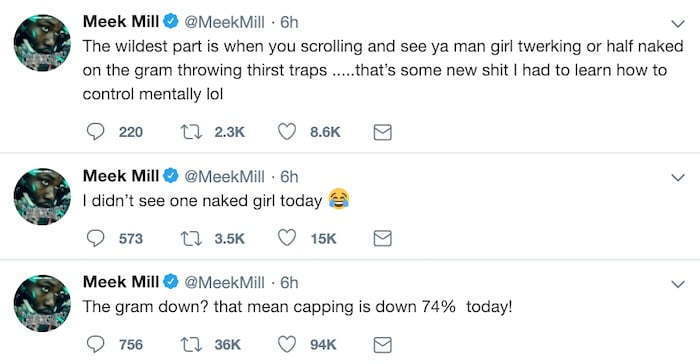Image resolution: width=700 pixels, height=364 pixels.
Task: Reply to the thirst traps tweet
Action: pos(95,132)
